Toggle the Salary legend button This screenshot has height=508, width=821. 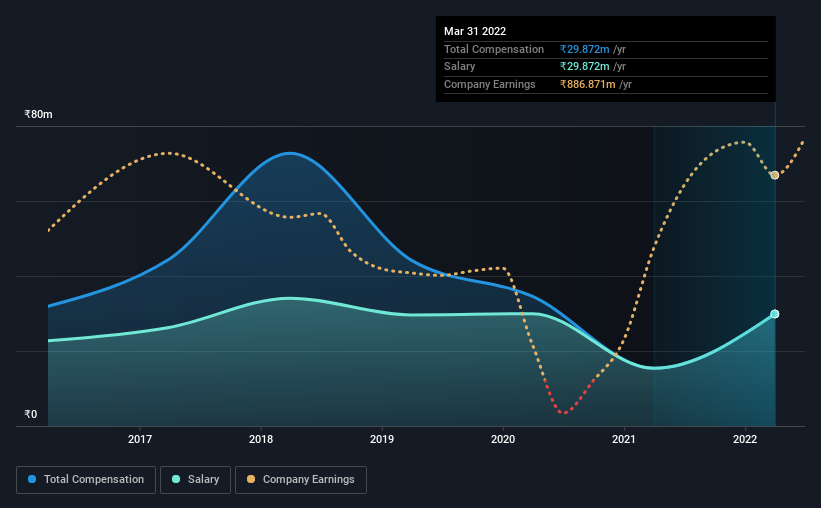[x=195, y=480]
